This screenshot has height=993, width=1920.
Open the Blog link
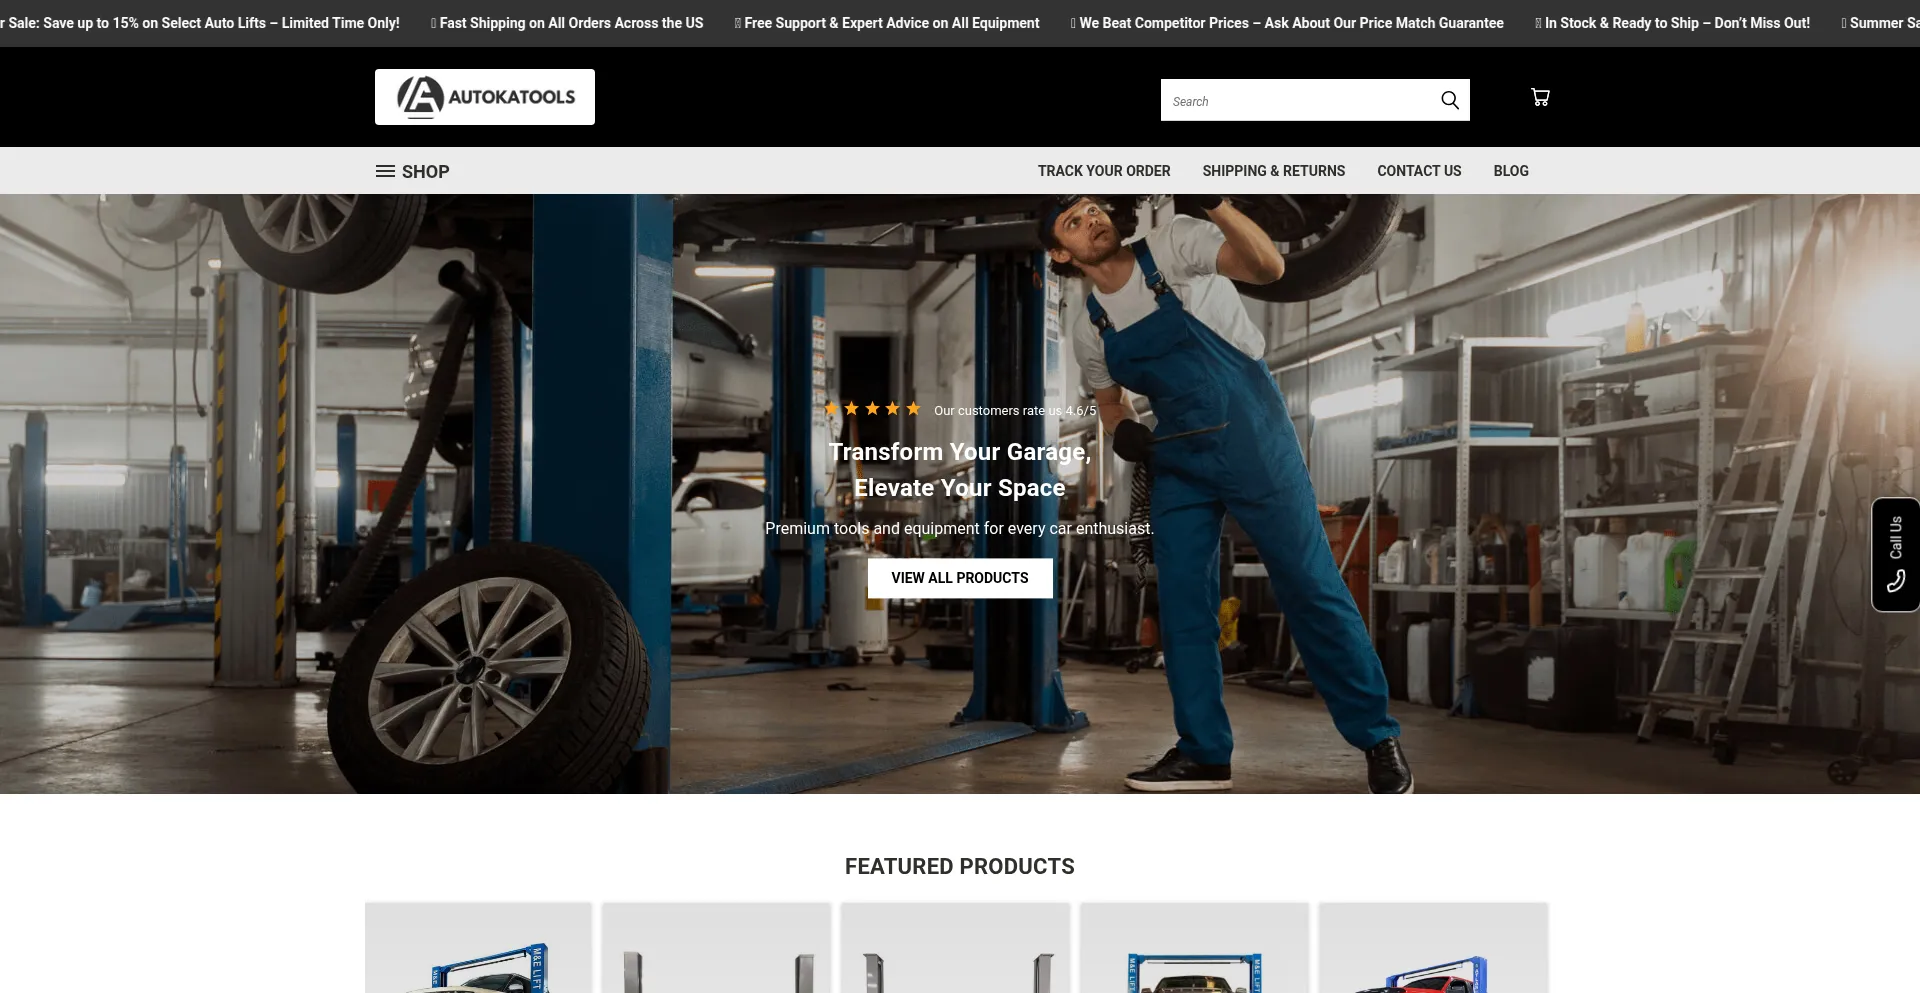pos(1511,171)
